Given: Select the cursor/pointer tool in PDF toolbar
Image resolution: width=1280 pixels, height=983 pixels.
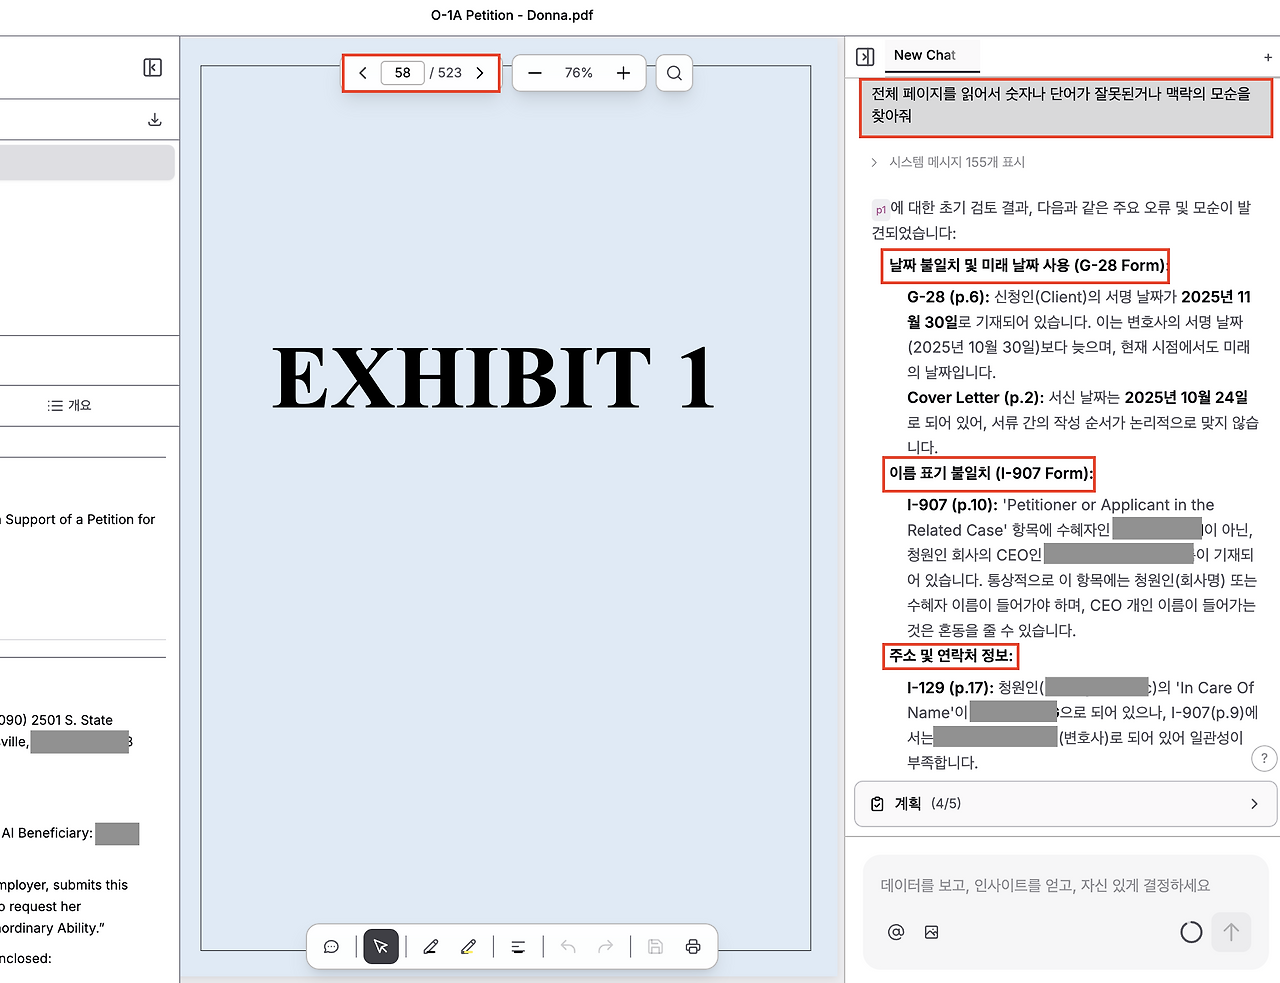Looking at the screenshot, I should [x=380, y=946].
